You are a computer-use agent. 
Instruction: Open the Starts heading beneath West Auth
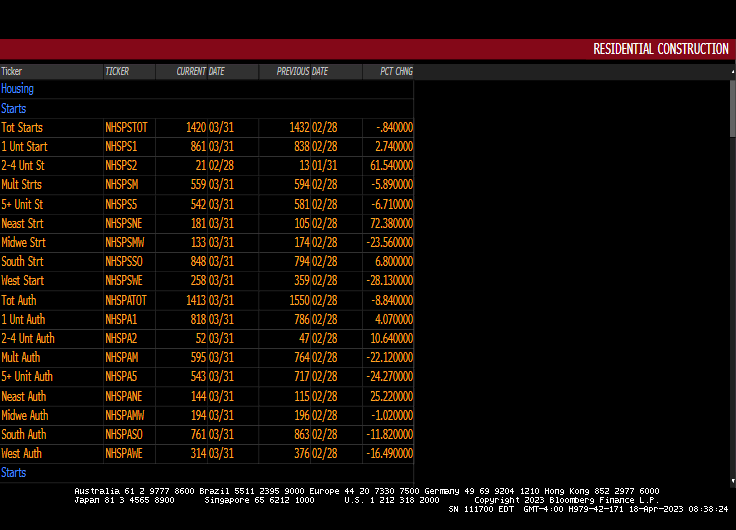tap(14, 472)
